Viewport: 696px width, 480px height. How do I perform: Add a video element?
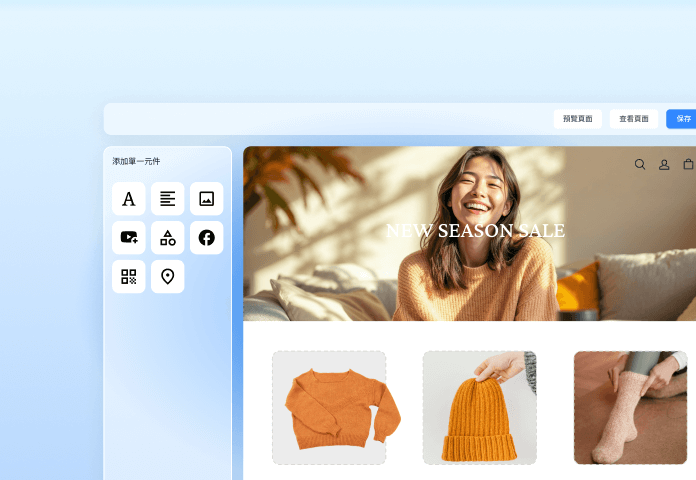click(x=129, y=238)
